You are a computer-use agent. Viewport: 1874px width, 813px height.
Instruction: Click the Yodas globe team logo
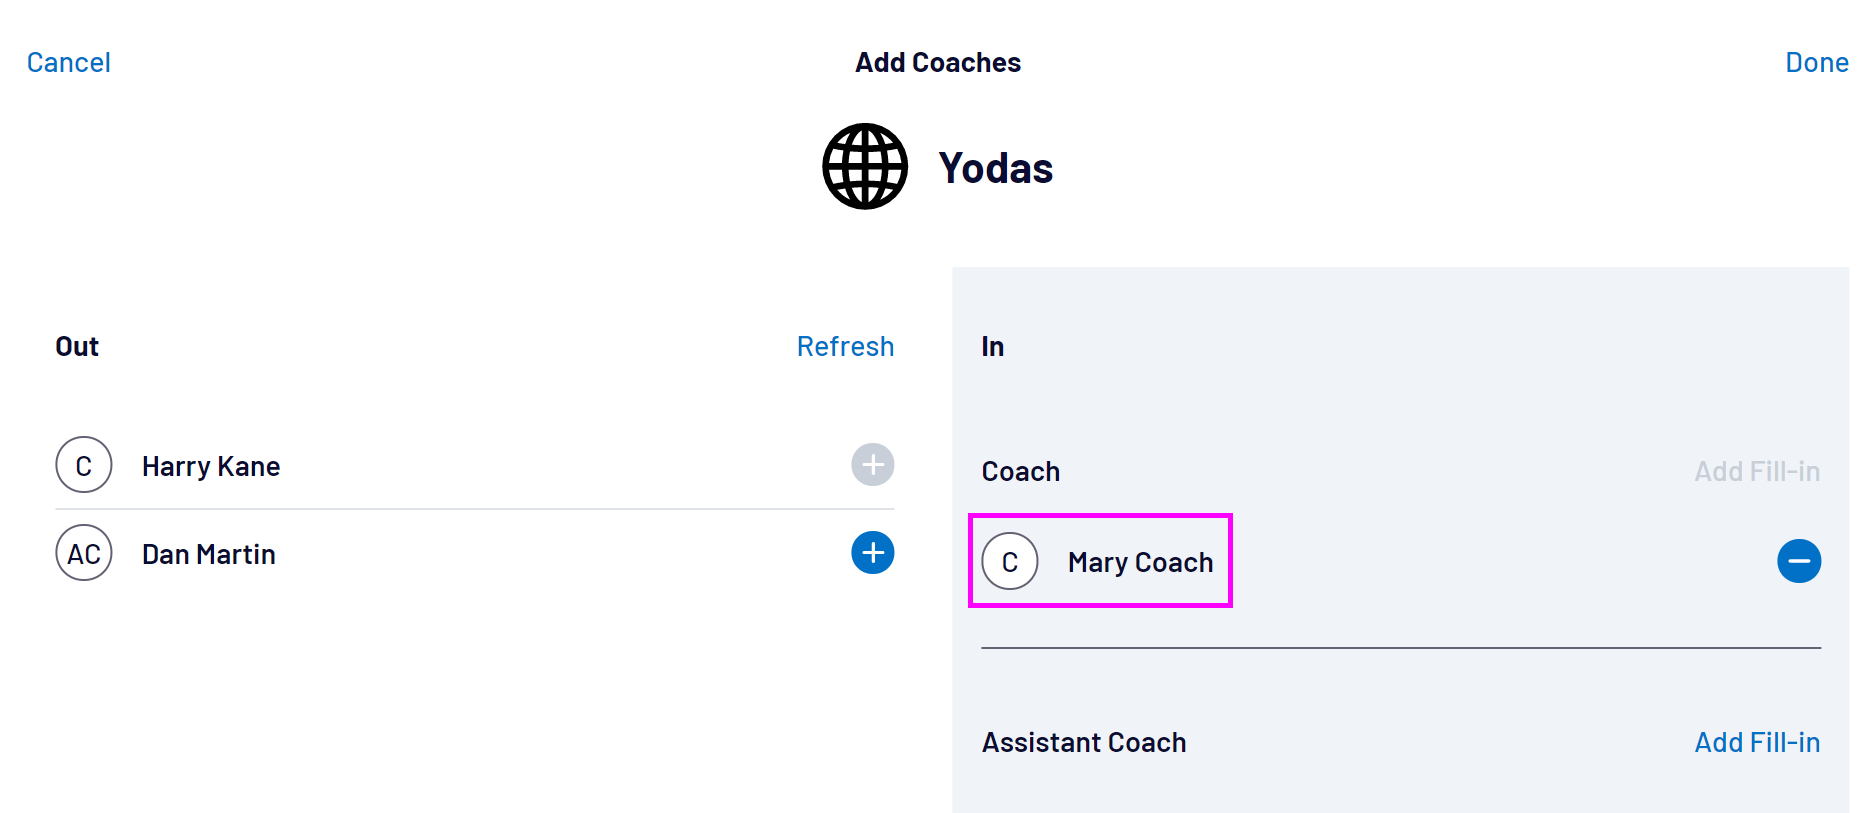[865, 166]
